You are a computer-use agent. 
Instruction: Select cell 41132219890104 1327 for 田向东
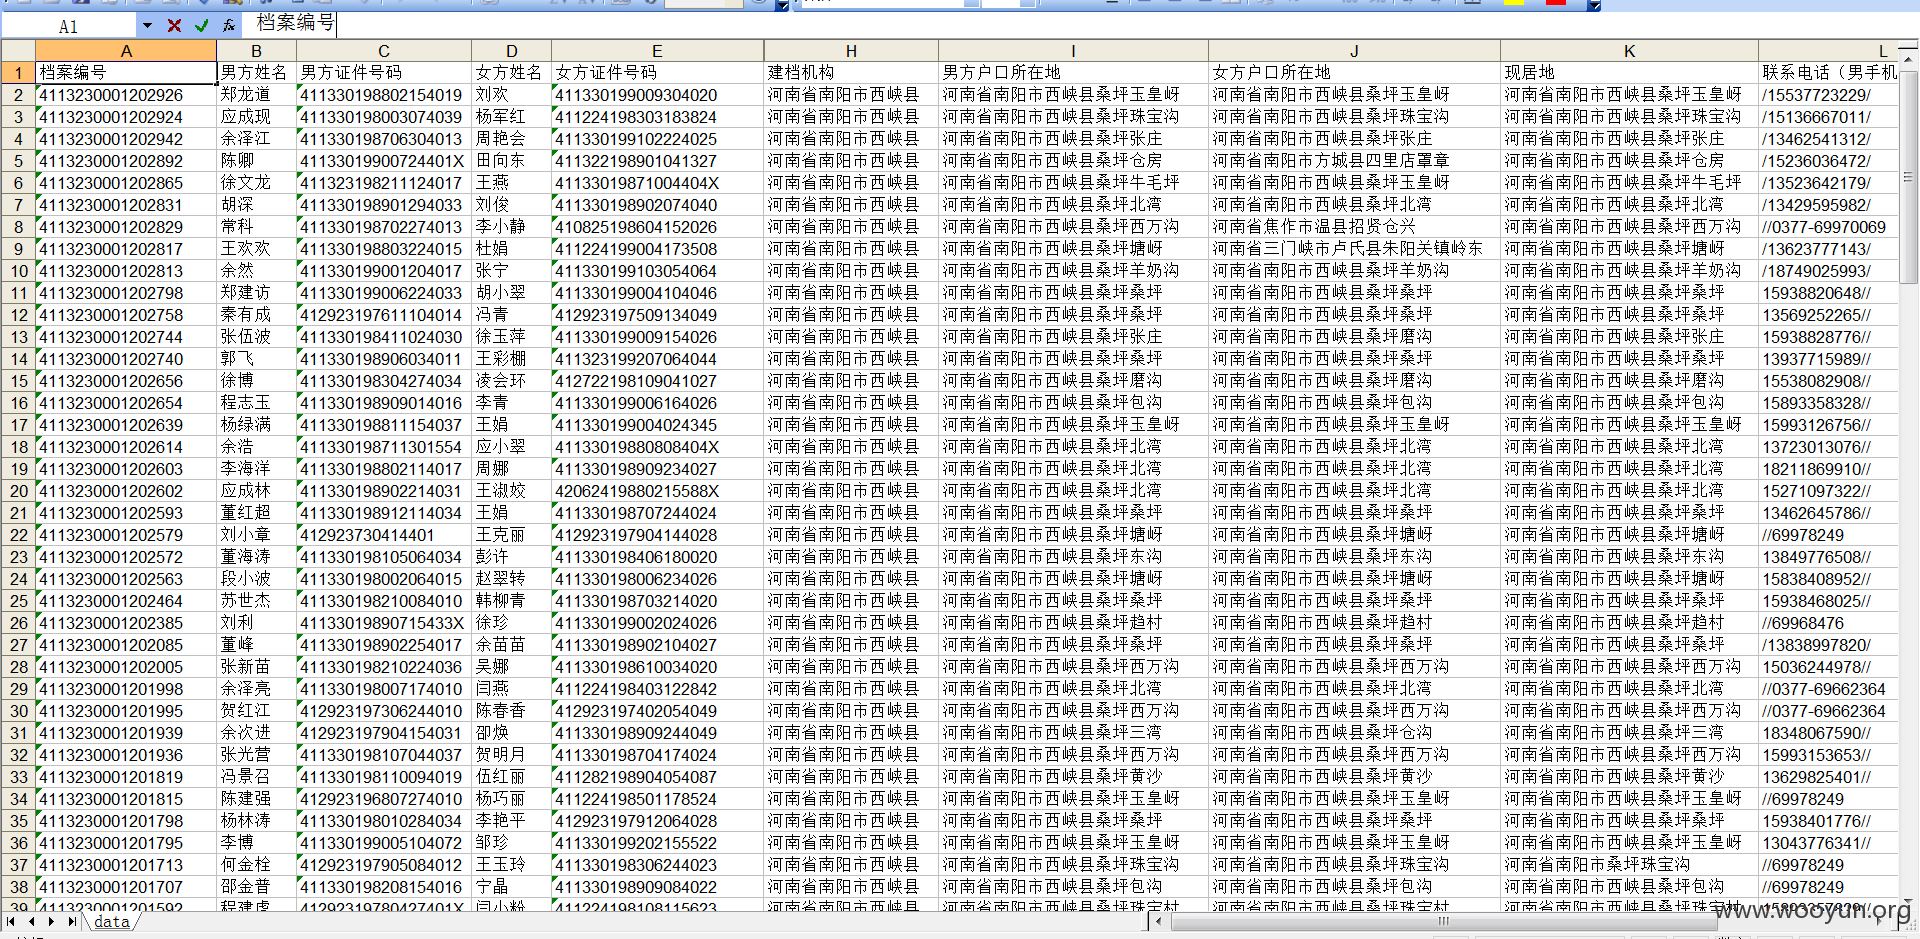pyautogui.click(x=657, y=161)
